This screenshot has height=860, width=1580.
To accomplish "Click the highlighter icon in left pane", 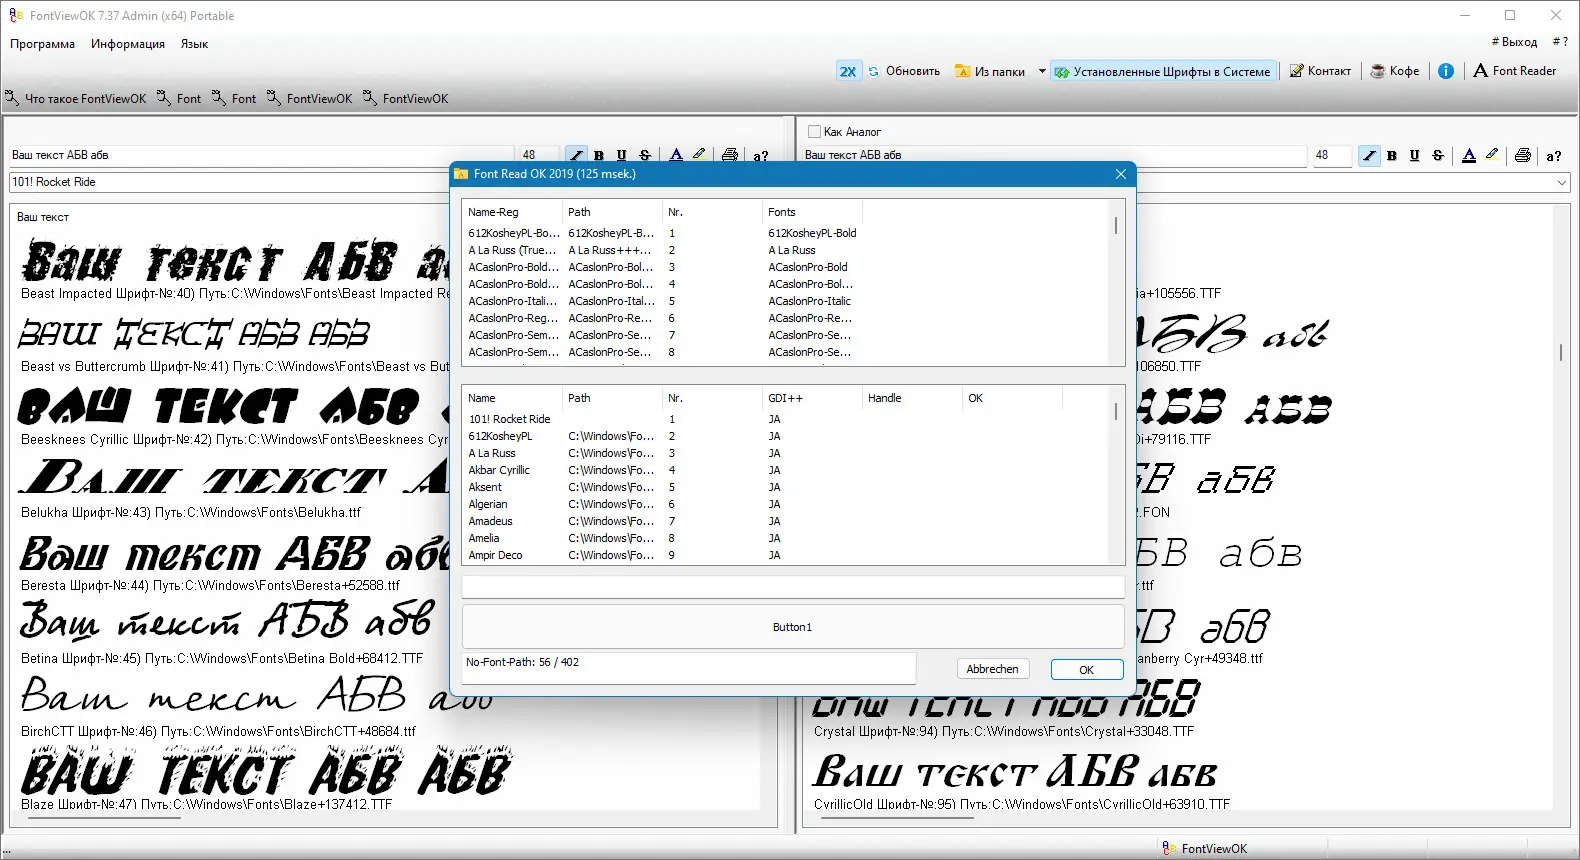I will tap(699, 156).
